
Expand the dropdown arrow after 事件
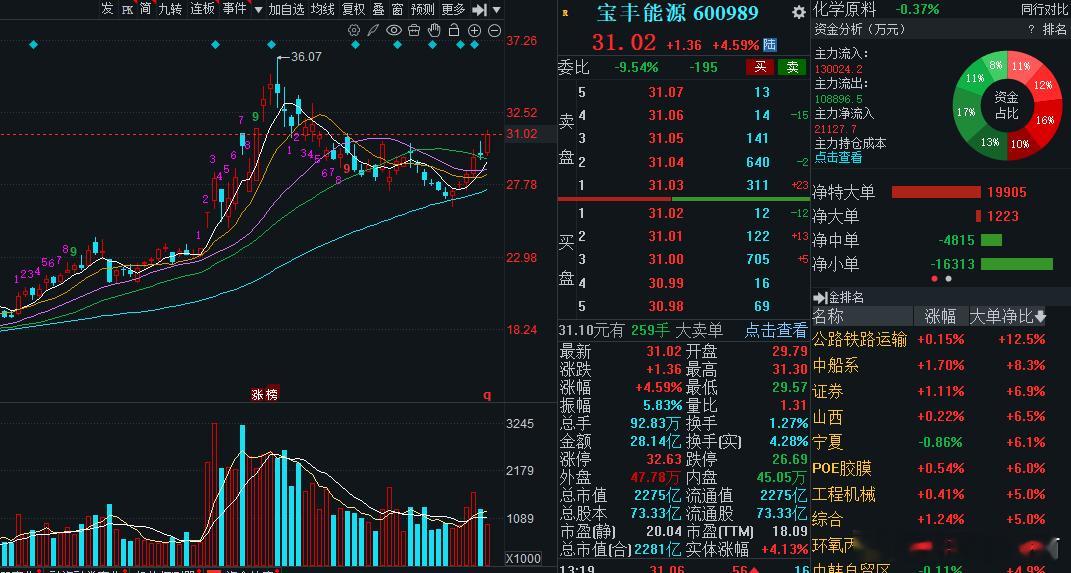click(258, 10)
